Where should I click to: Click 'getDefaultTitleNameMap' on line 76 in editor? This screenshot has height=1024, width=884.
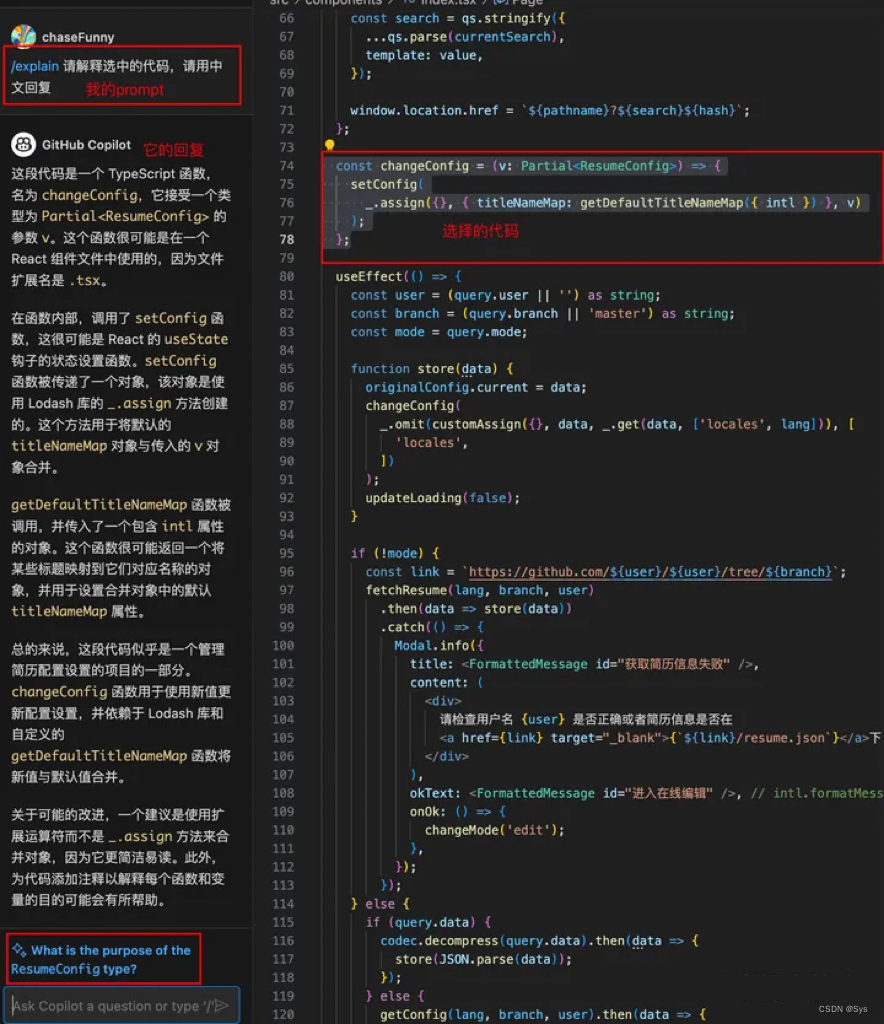(661, 202)
